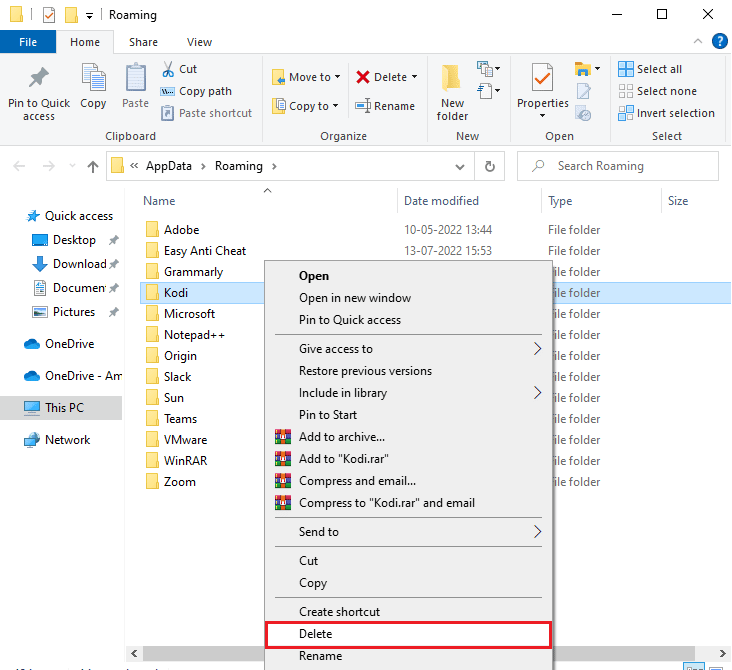Select This PC in navigation pane

[x=61, y=408]
